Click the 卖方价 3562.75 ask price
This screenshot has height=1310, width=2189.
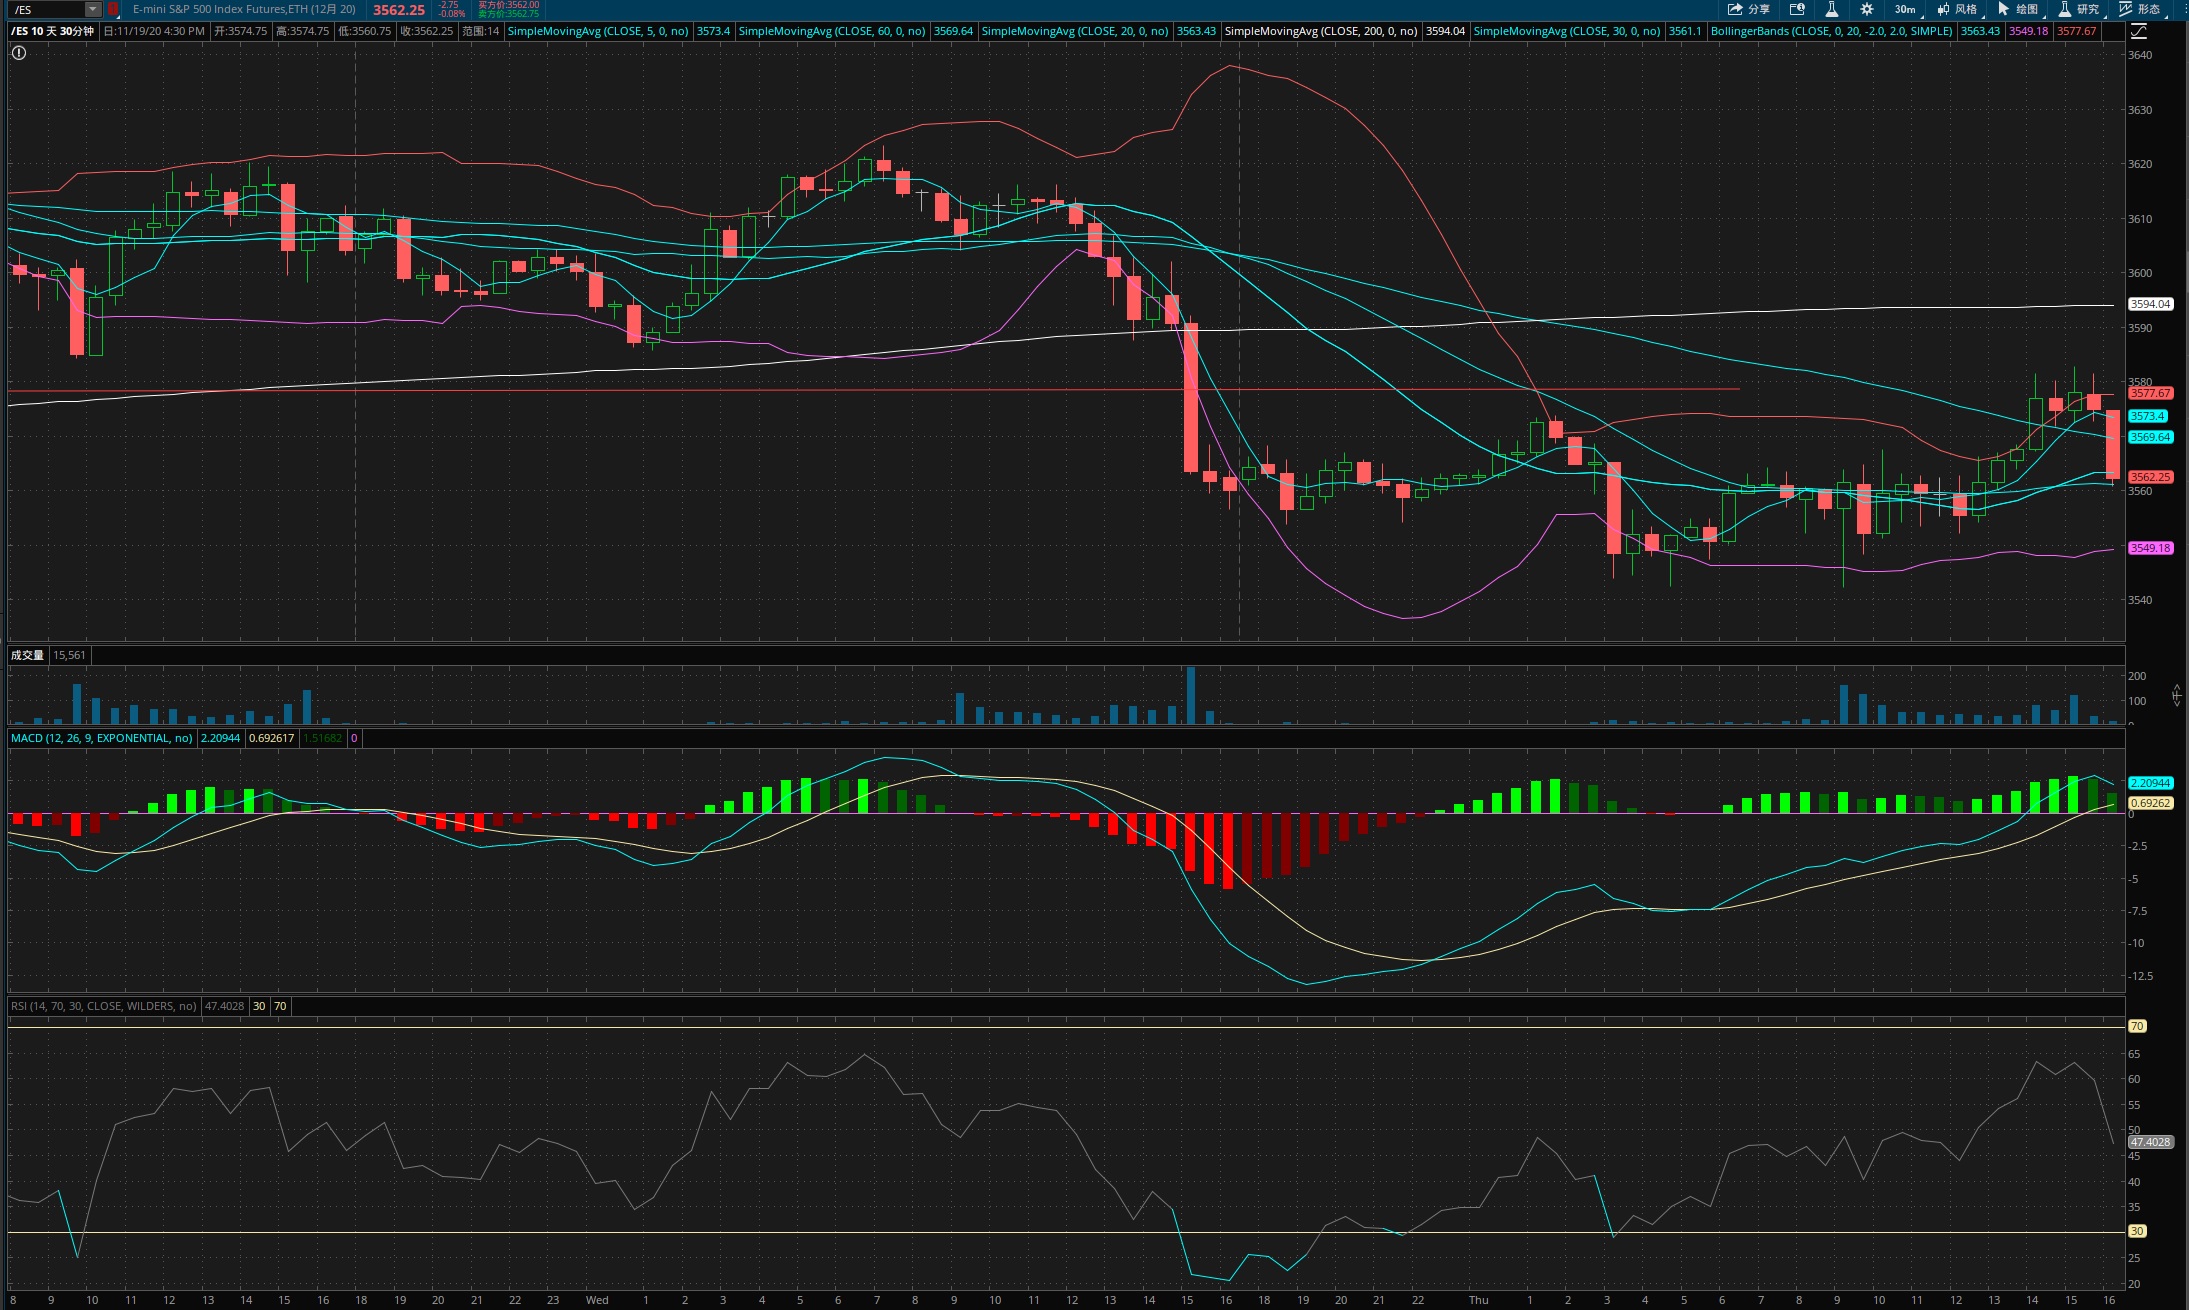[508, 14]
